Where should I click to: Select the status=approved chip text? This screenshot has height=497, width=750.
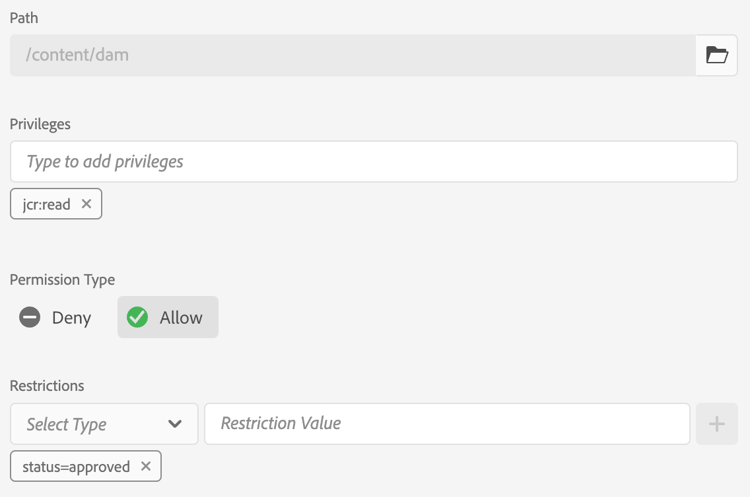(76, 466)
